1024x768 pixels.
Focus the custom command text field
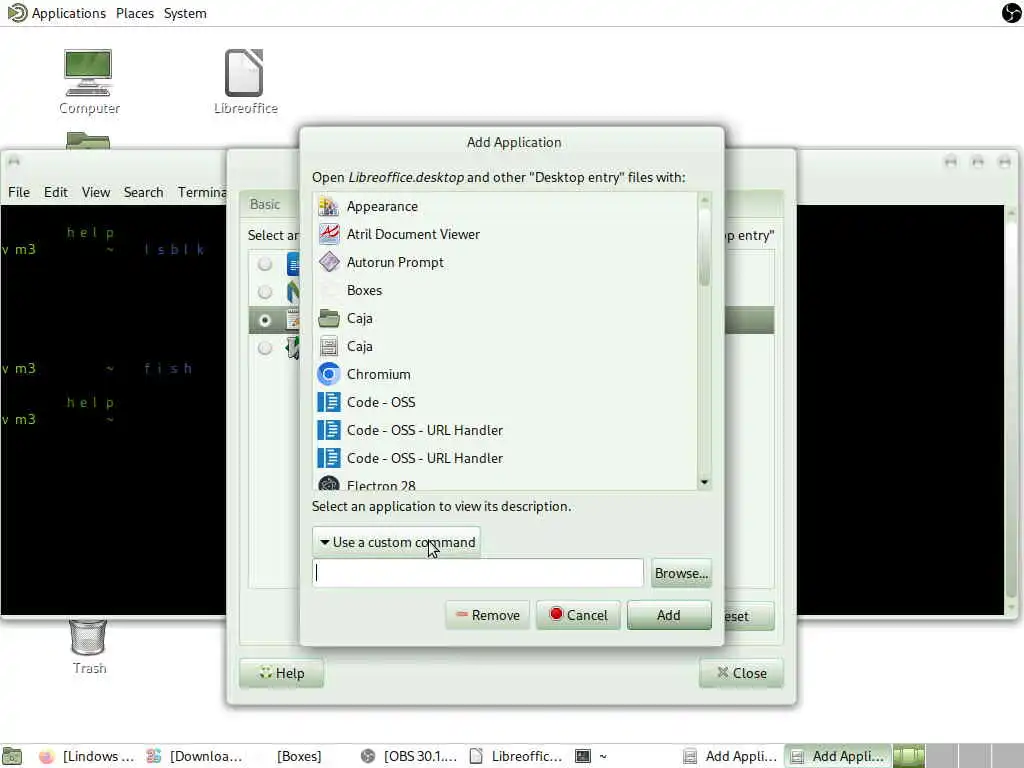pyautogui.click(x=478, y=573)
